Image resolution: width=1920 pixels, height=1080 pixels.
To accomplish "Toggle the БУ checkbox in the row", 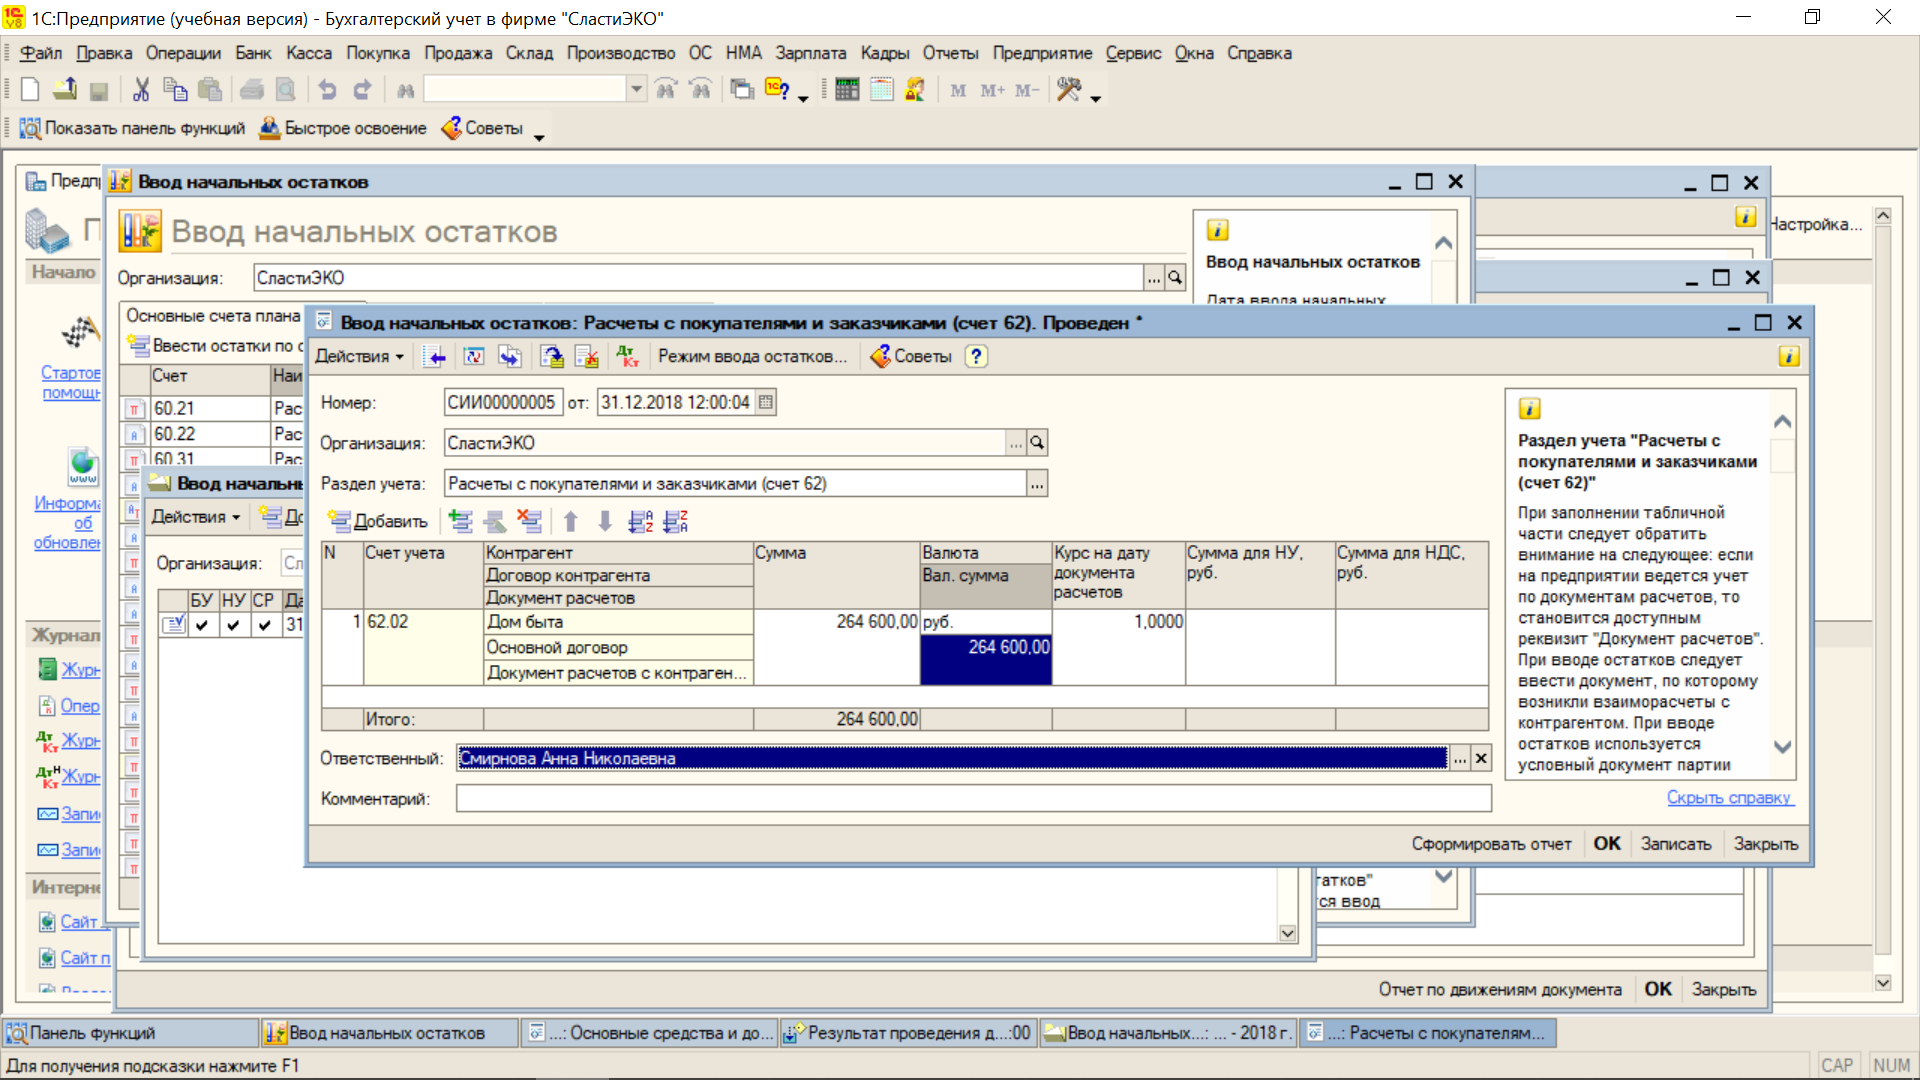I will [x=202, y=625].
